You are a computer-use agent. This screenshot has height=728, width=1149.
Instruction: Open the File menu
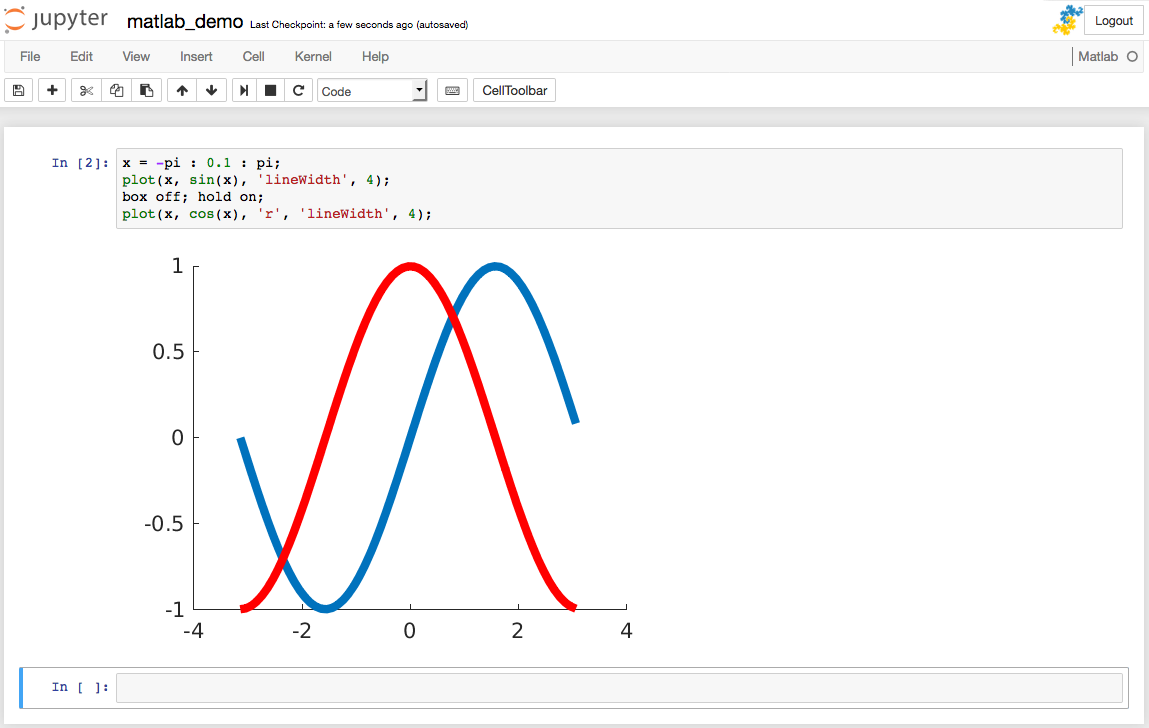point(30,57)
